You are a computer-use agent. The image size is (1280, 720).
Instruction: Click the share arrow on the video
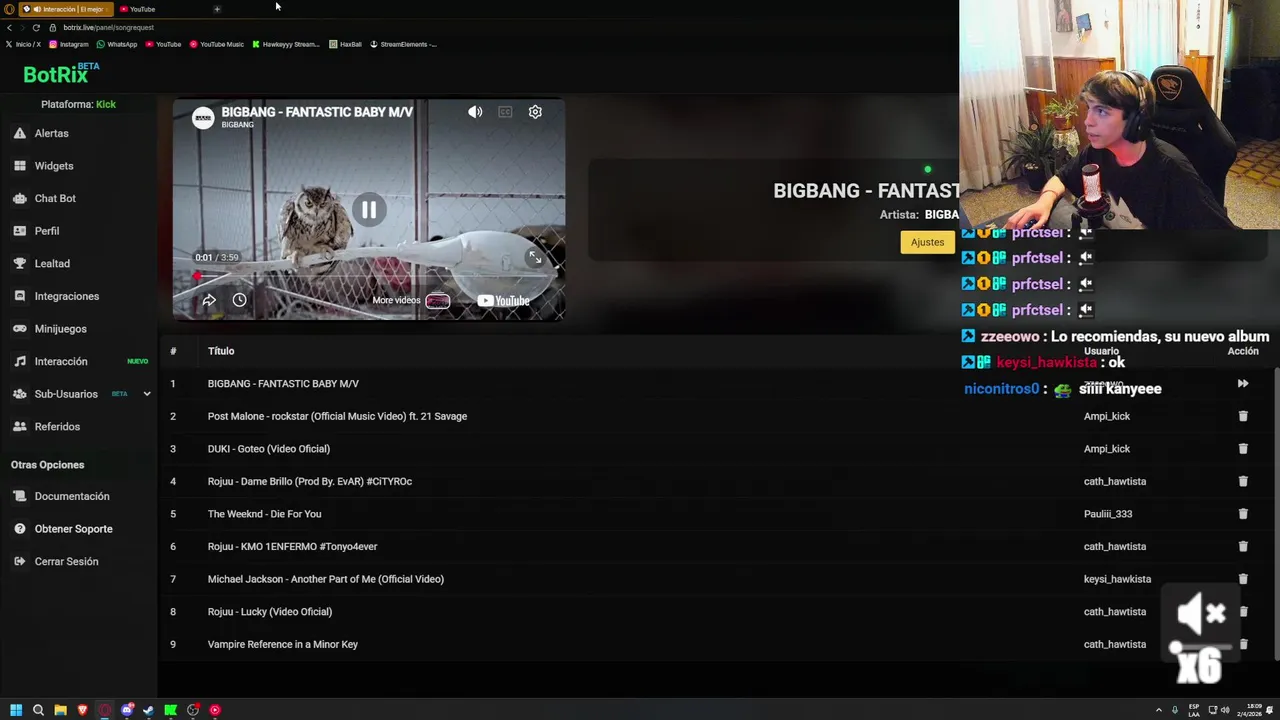209,300
